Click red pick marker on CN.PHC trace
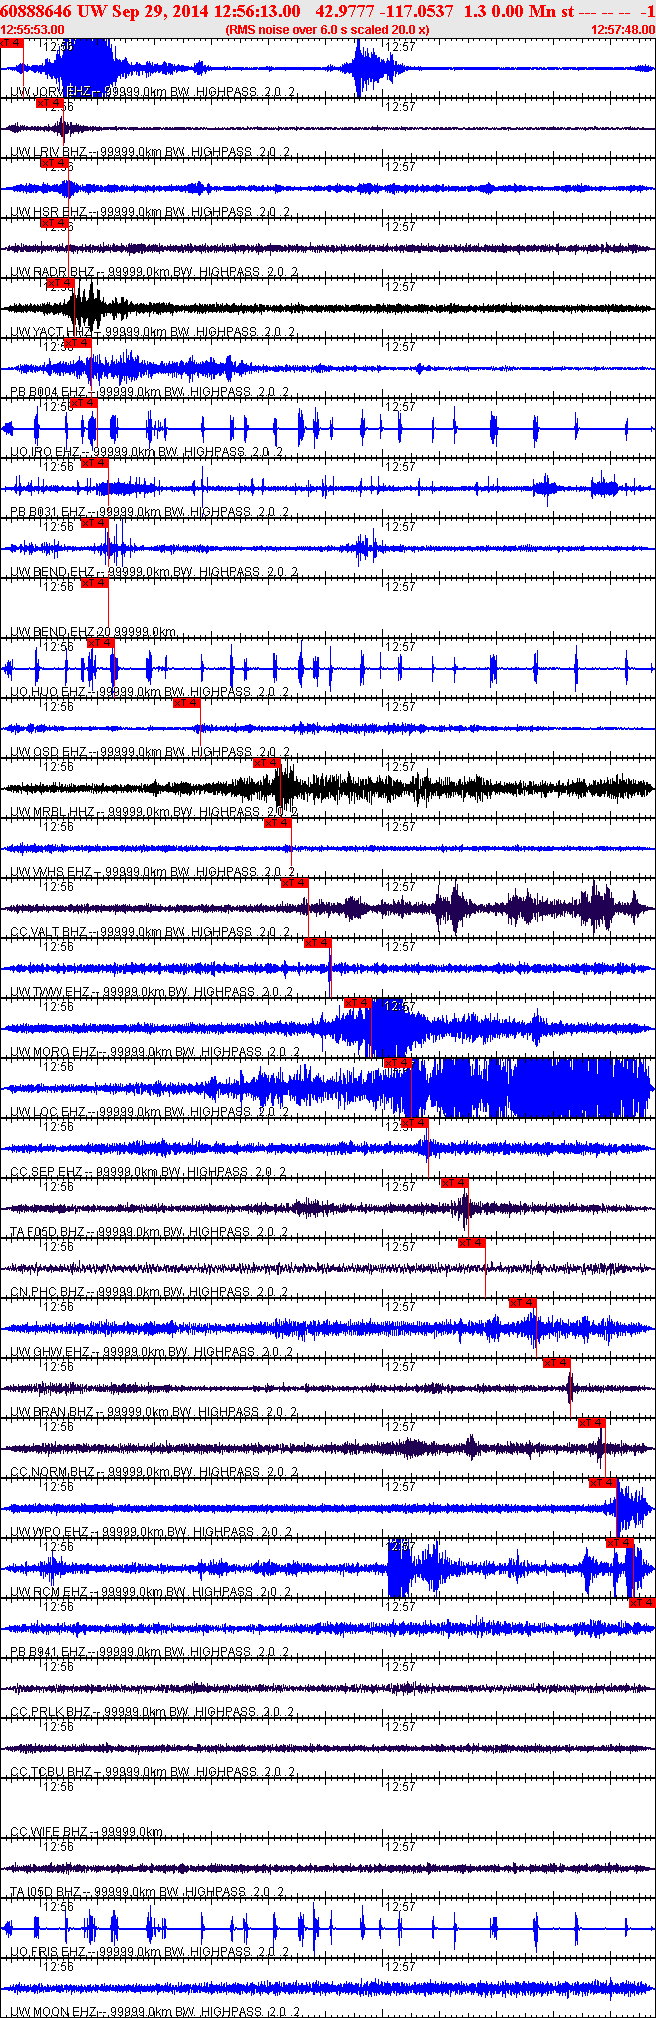The height and width of the screenshot is (2018, 656). point(472,1243)
